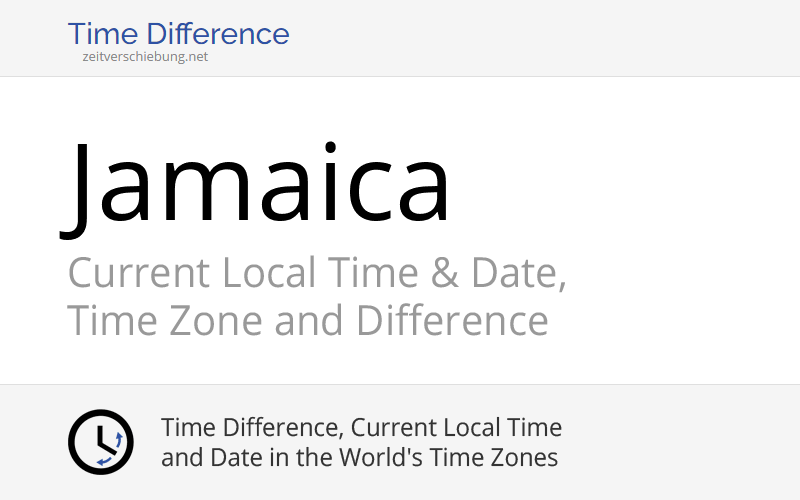Select the large Jamaica heading
800x500 pixels.
(260, 185)
